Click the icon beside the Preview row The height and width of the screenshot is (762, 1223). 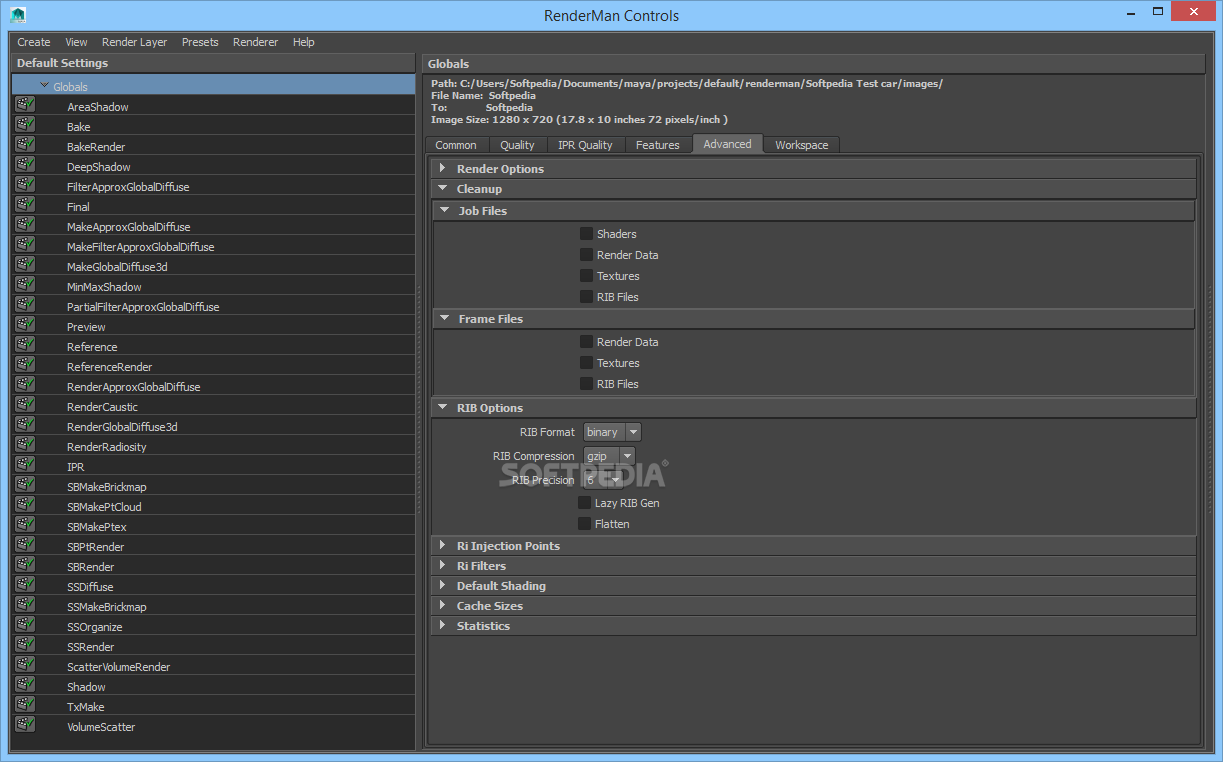coord(25,325)
